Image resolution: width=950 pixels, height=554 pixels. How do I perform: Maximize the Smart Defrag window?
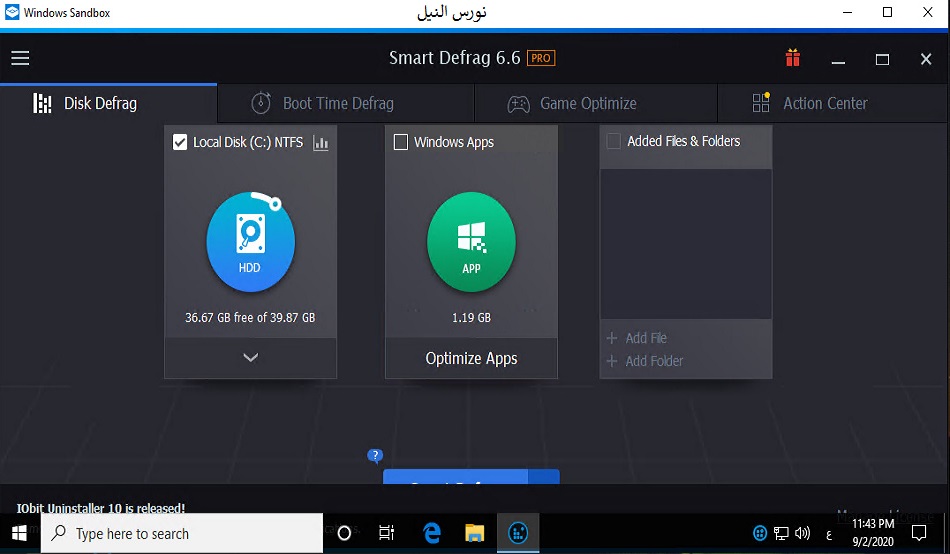point(882,59)
